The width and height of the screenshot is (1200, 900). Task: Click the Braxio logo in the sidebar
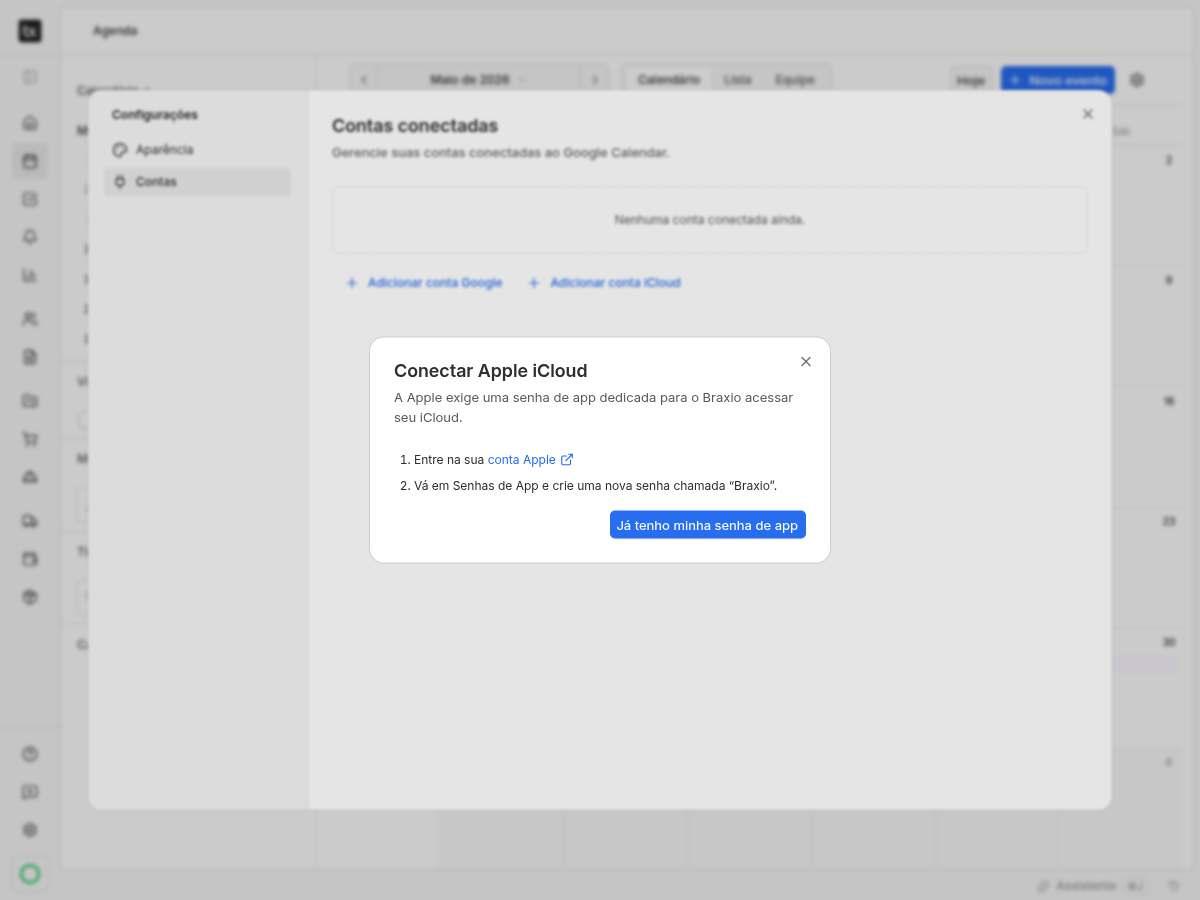tap(30, 31)
